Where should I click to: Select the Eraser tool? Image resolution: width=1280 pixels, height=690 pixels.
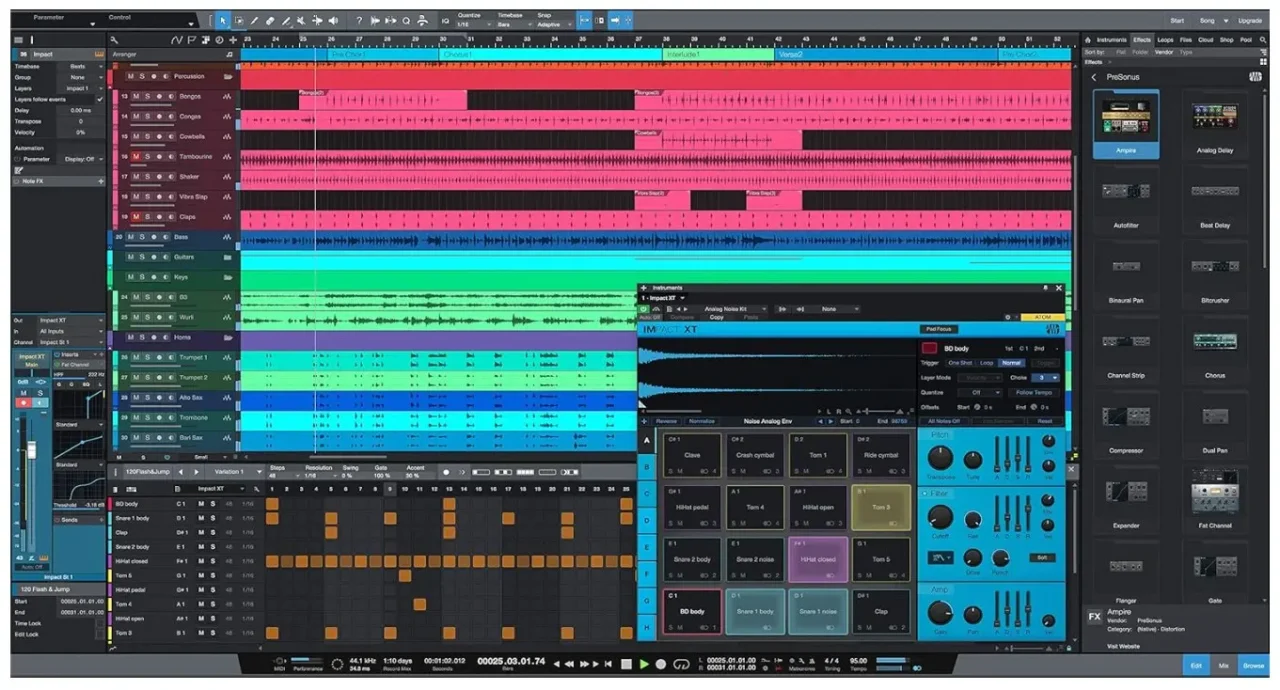click(x=271, y=20)
